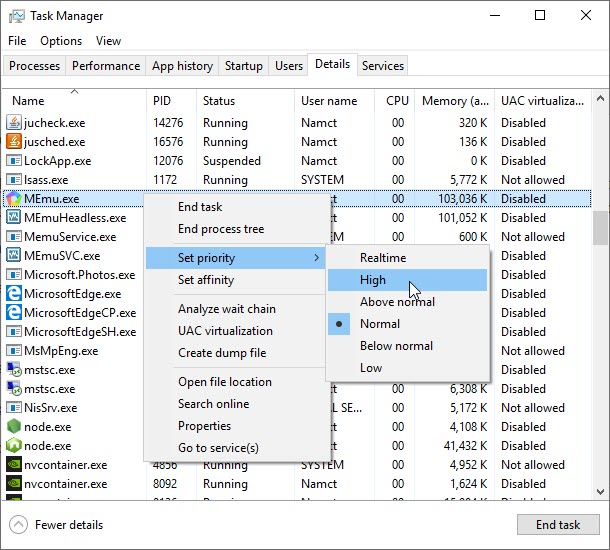
Task: Sort by UAC virtualization column header
Action: [x=543, y=101]
